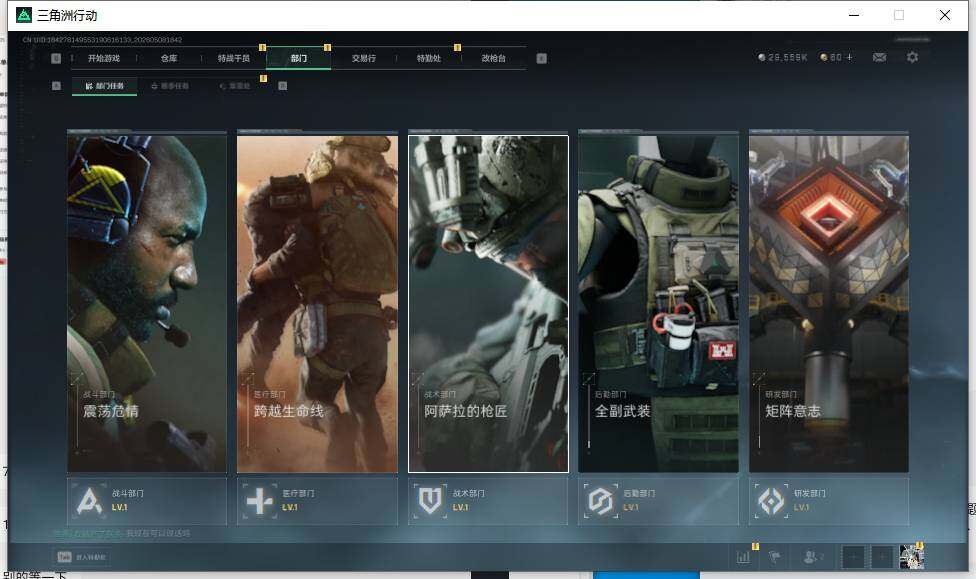
Task: Click the 研发部门 diamond emblem icon
Action: 771,501
